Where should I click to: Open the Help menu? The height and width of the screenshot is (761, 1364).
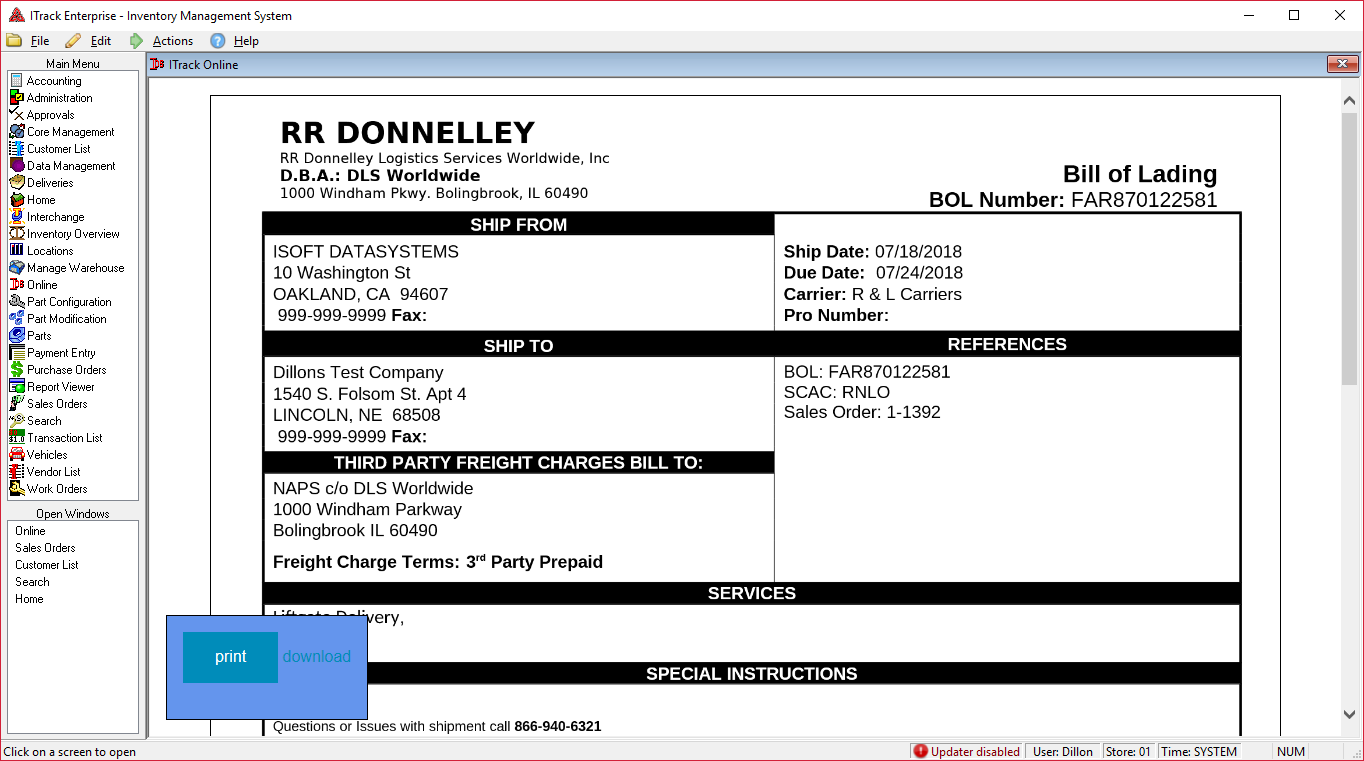(246, 41)
